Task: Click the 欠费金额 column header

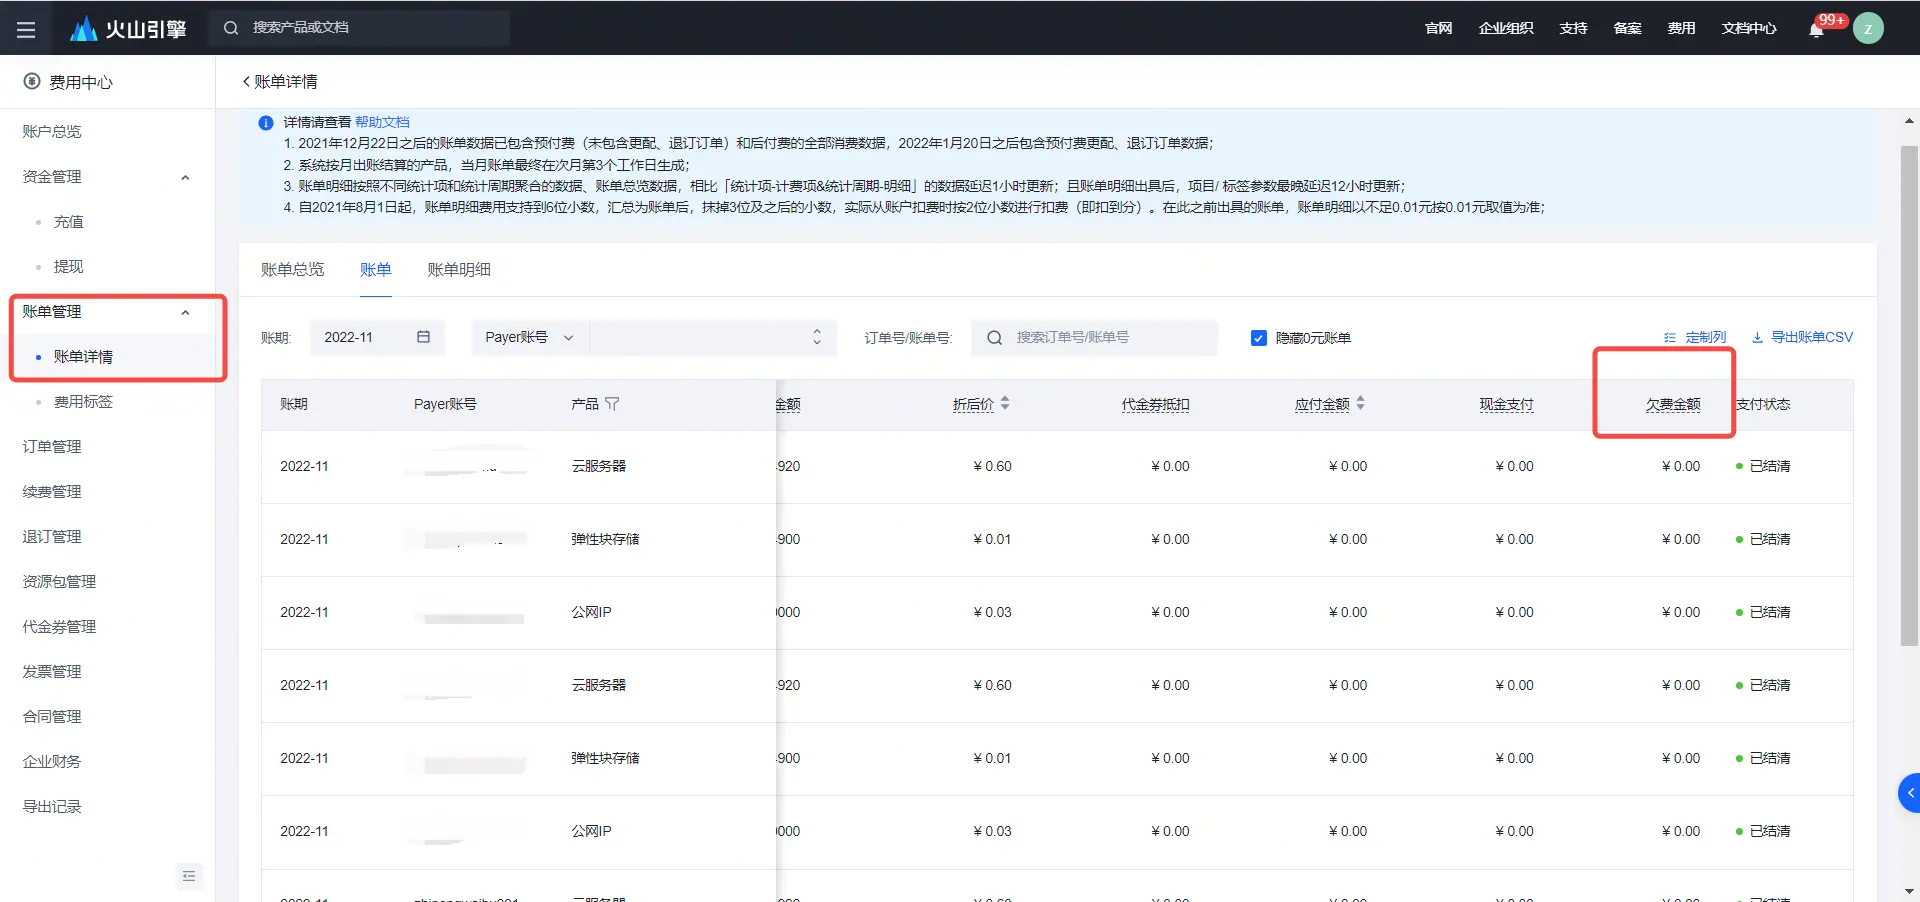Action: coord(1673,405)
